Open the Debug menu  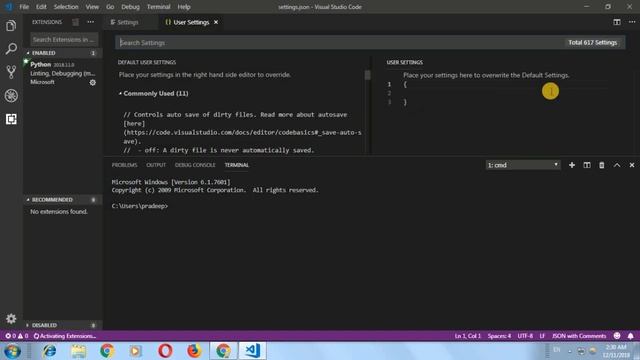[131, 7]
